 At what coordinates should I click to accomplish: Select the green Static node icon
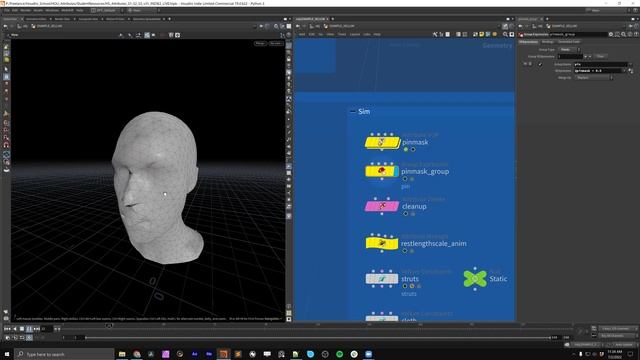point(475,279)
